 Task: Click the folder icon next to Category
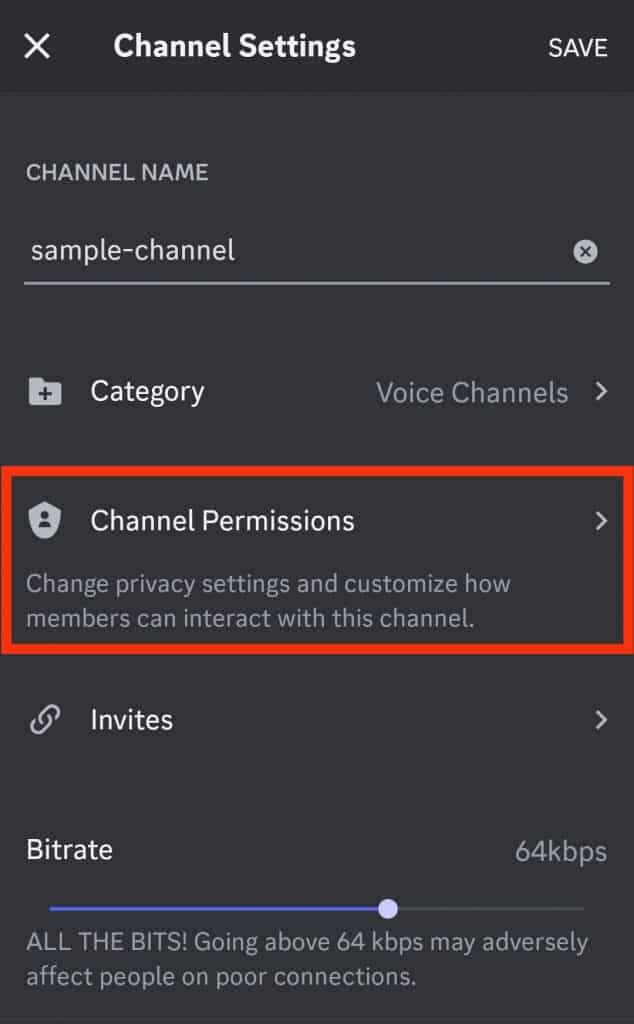pos(42,391)
